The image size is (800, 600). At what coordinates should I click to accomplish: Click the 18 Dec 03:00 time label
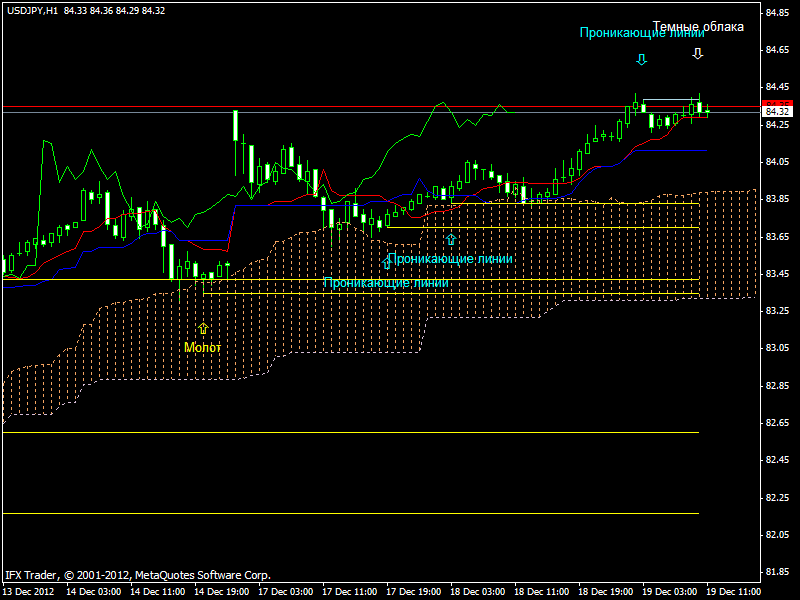click(x=478, y=591)
